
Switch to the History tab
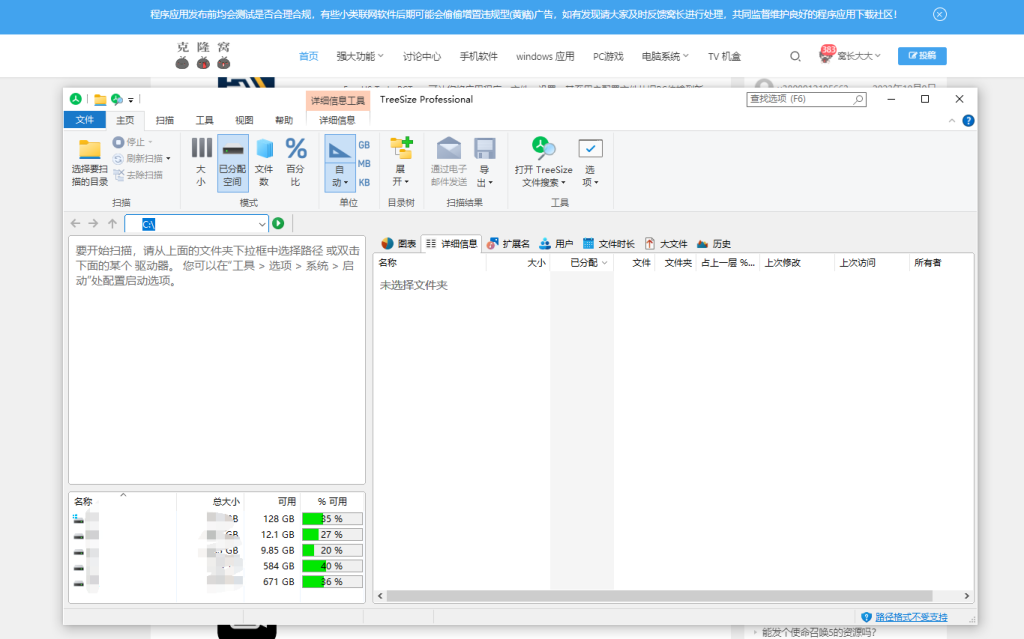tap(714, 244)
